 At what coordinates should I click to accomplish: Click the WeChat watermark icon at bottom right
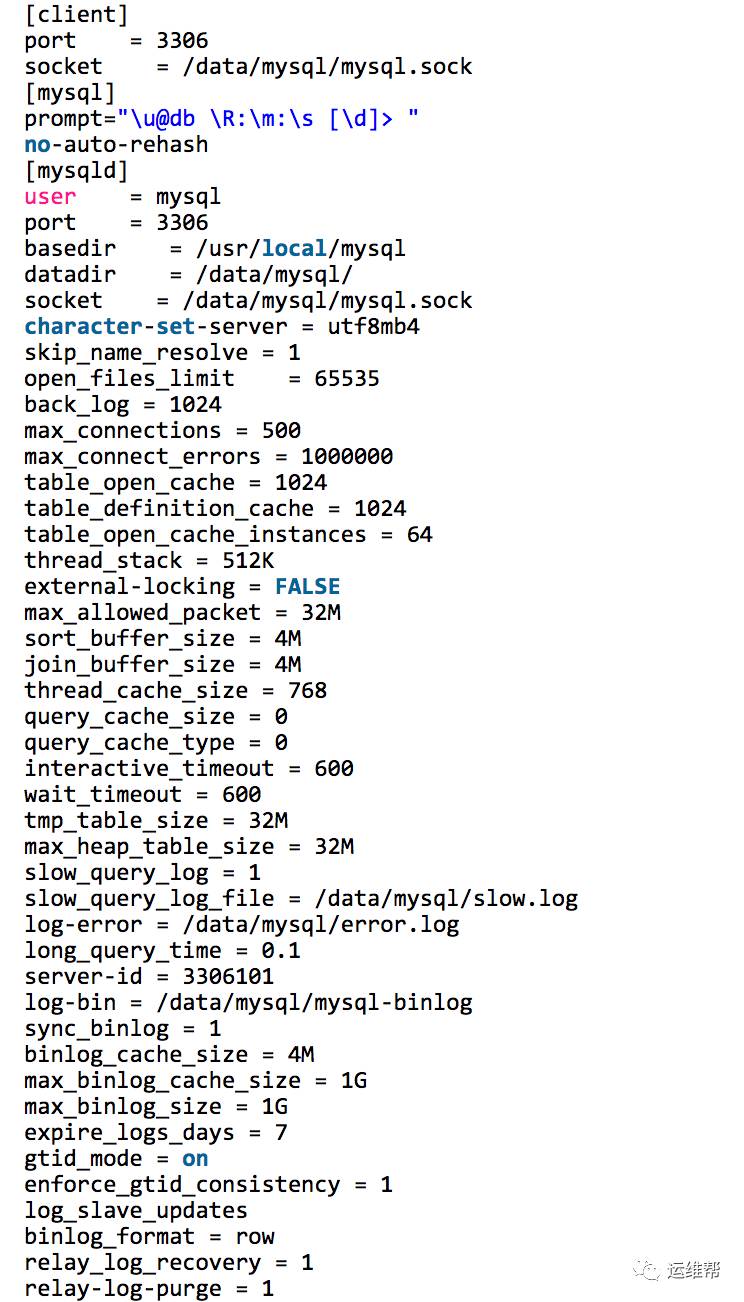coord(653,1270)
